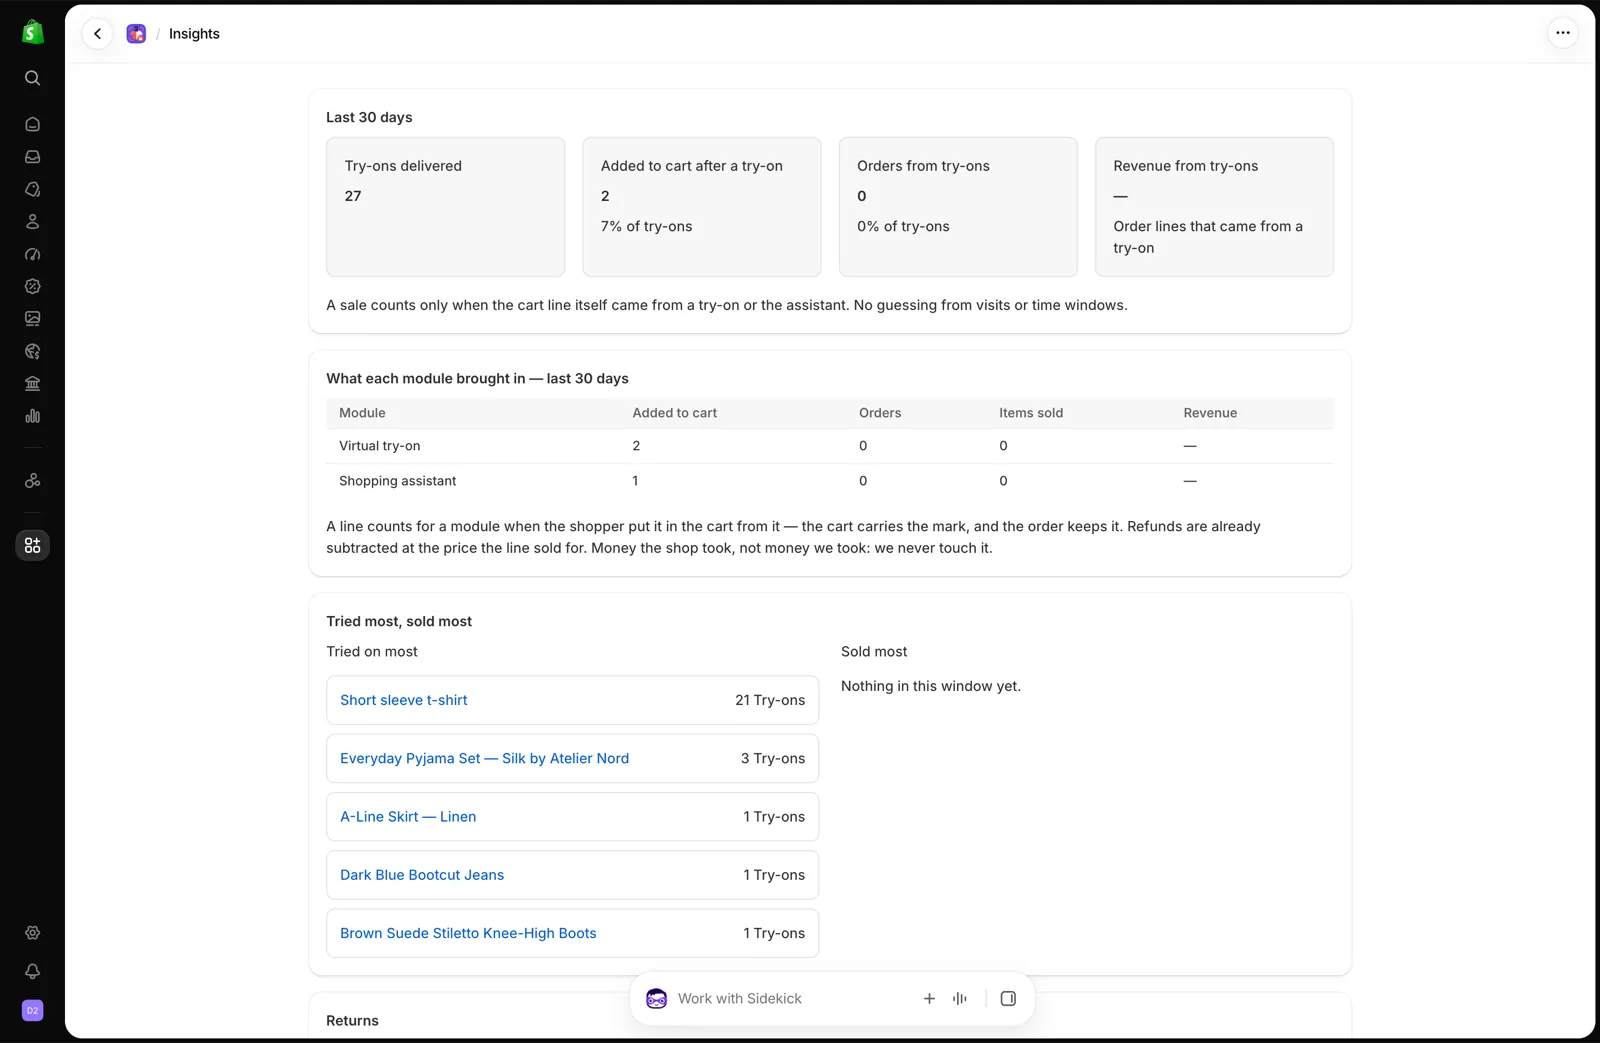The width and height of the screenshot is (1600, 1043).
Task: Open Analytics bar-chart icon in sidebar
Action: point(32,416)
